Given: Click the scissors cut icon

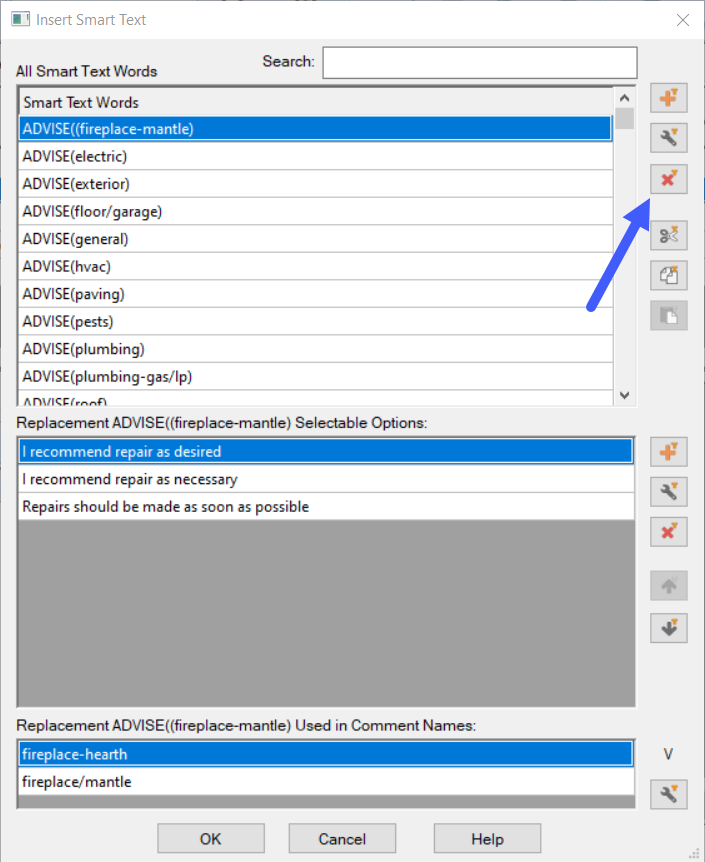Looking at the screenshot, I should pos(669,235).
